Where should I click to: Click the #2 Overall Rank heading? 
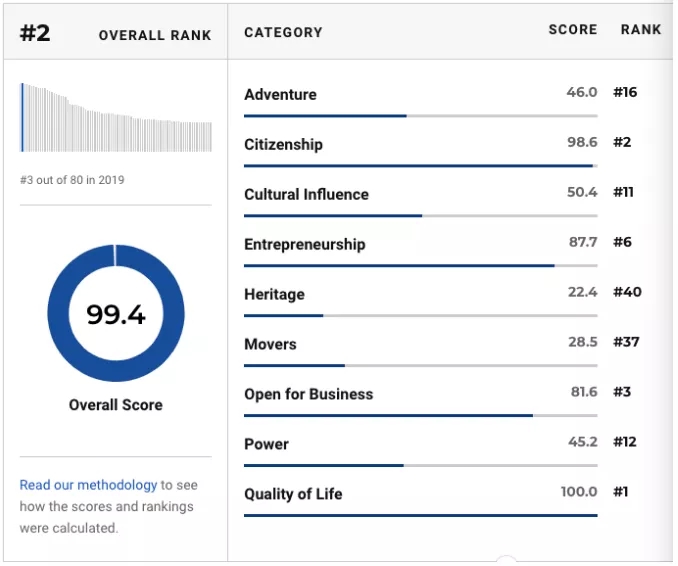(x=115, y=33)
